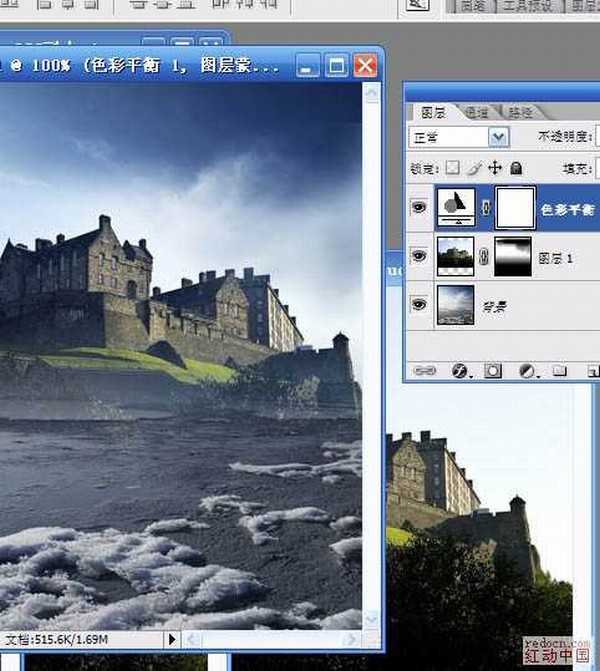600x671 pixels.
Task: Click add layer mask icon
Action: (x=492, y=370)
